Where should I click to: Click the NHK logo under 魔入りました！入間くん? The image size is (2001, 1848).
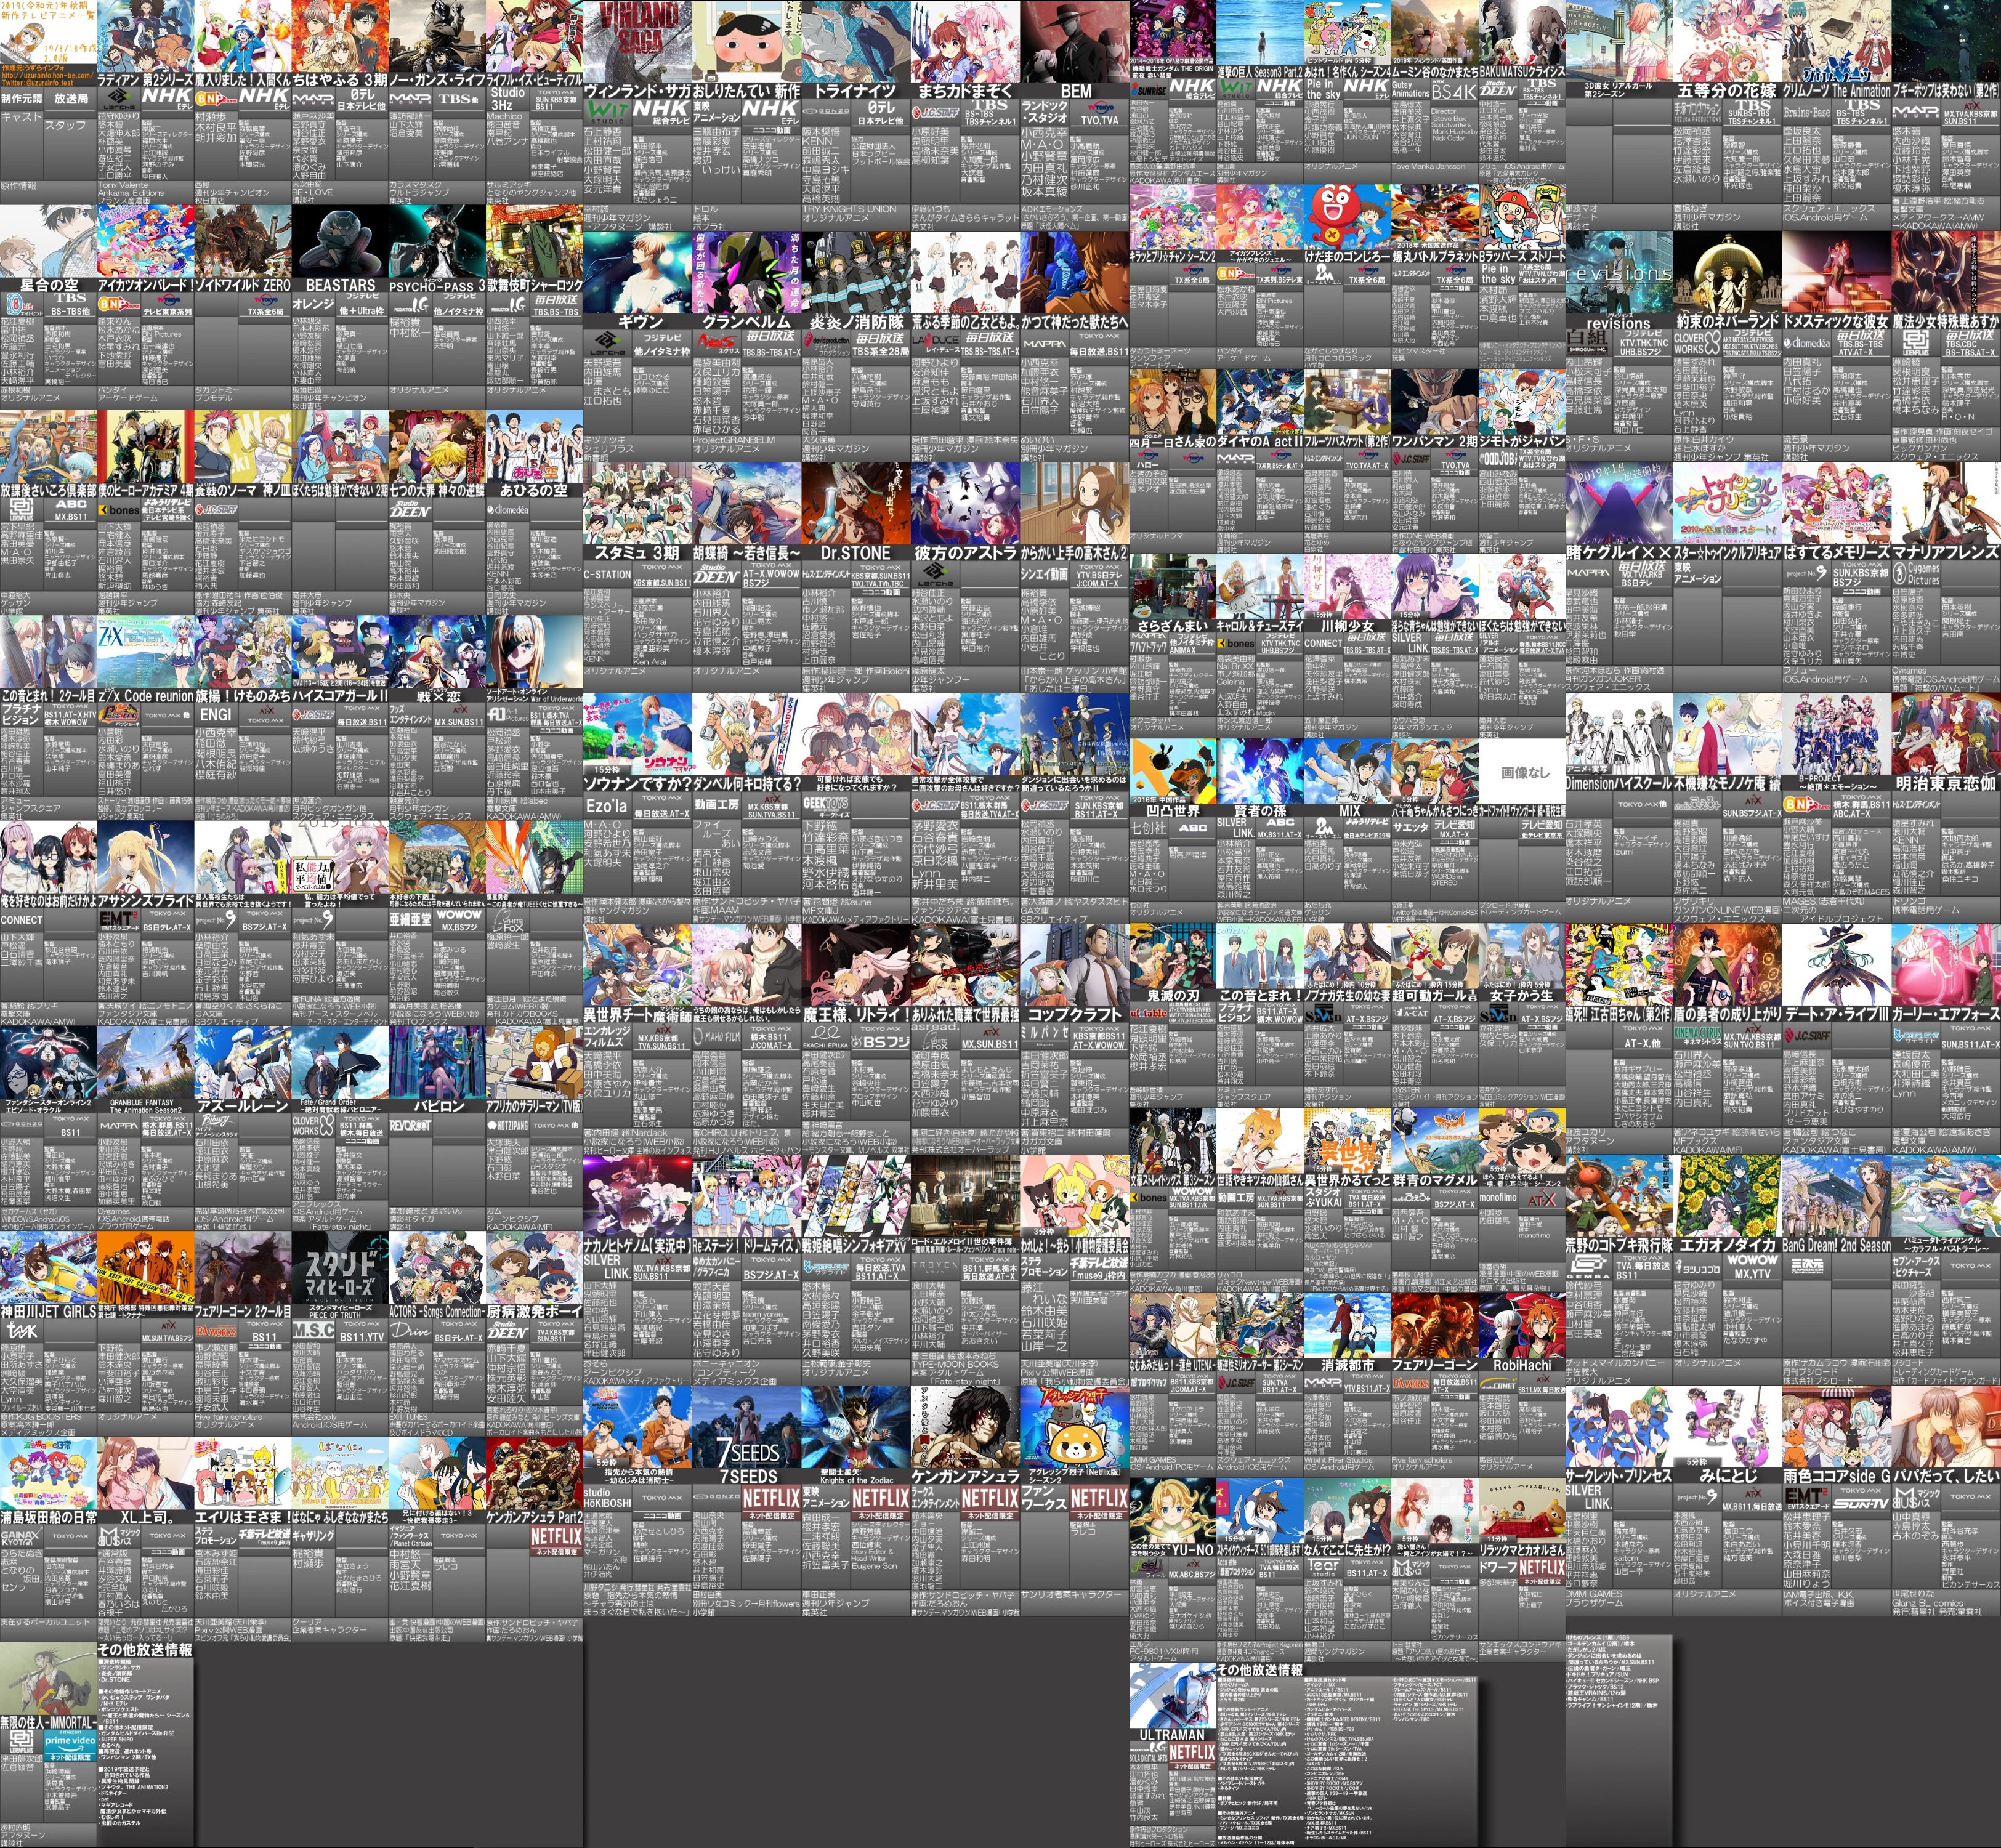click(264, 98)
